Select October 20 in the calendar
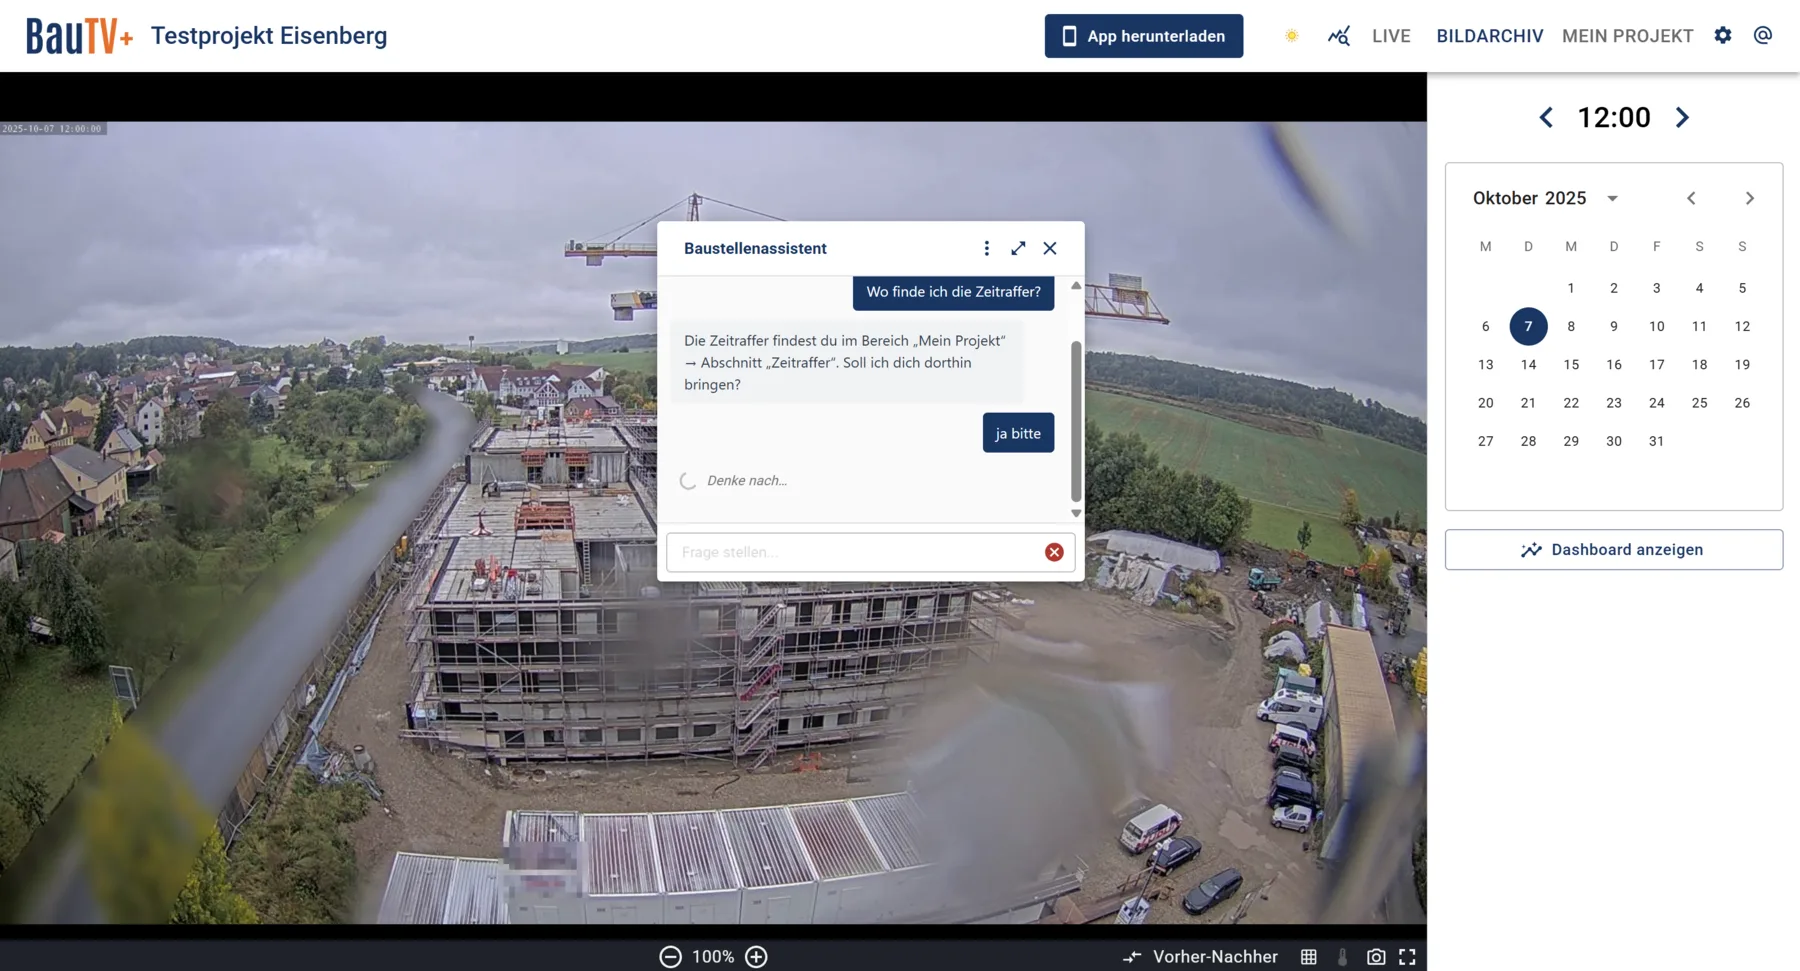1800x971 pixels. pyautogui.click(x=1485, y=403)
